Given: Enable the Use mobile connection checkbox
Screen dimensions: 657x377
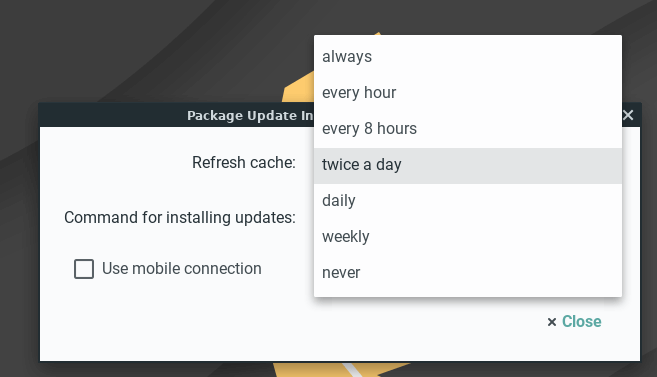Looking at the screenshot, I should click(x=84, y=269).
